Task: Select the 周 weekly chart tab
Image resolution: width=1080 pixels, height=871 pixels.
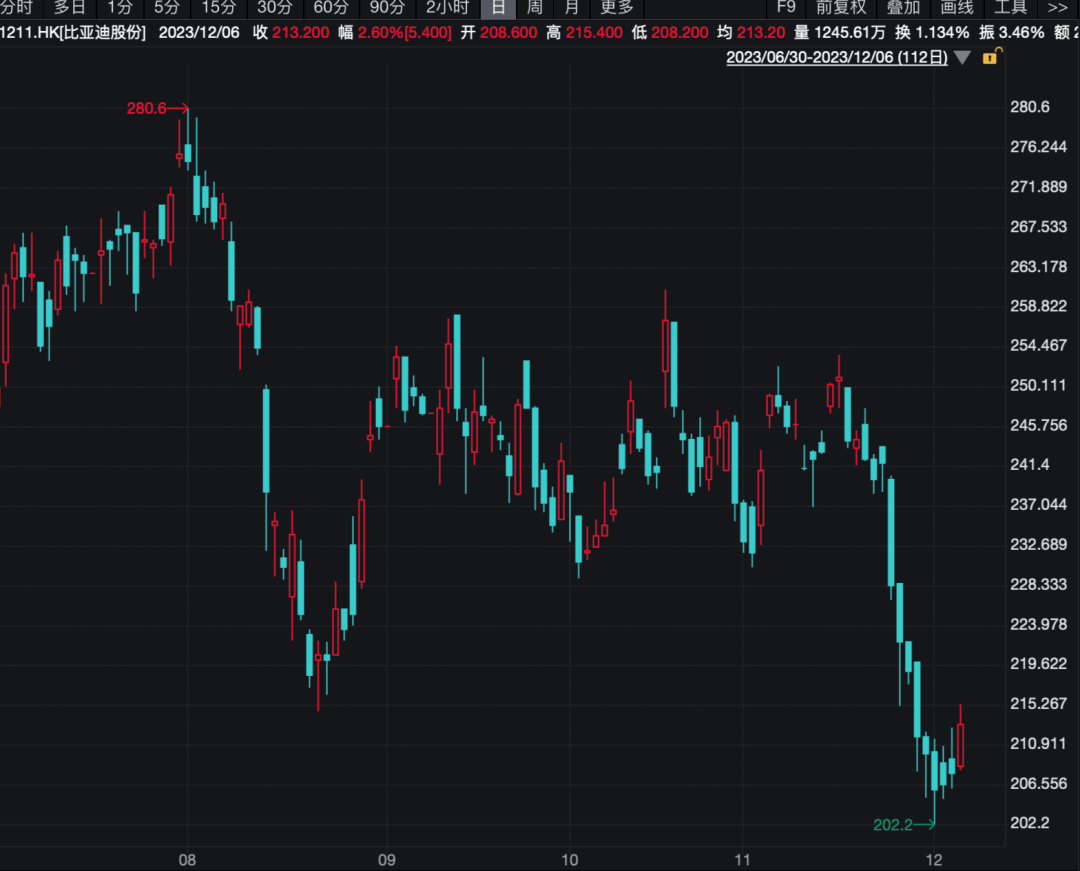Action: click(535, 8)
